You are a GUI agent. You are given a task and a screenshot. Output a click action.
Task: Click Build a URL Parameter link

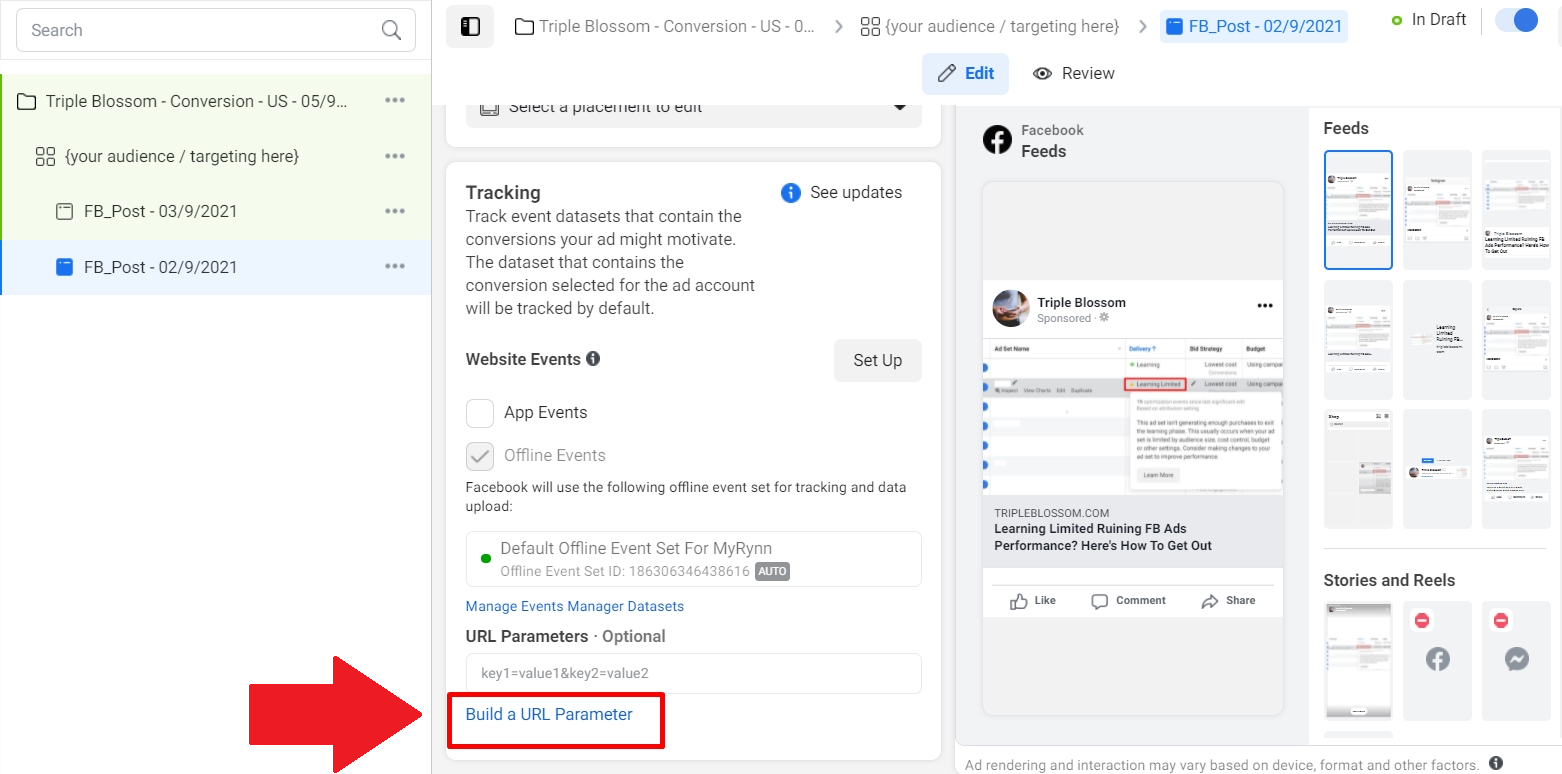click(549, 715)
